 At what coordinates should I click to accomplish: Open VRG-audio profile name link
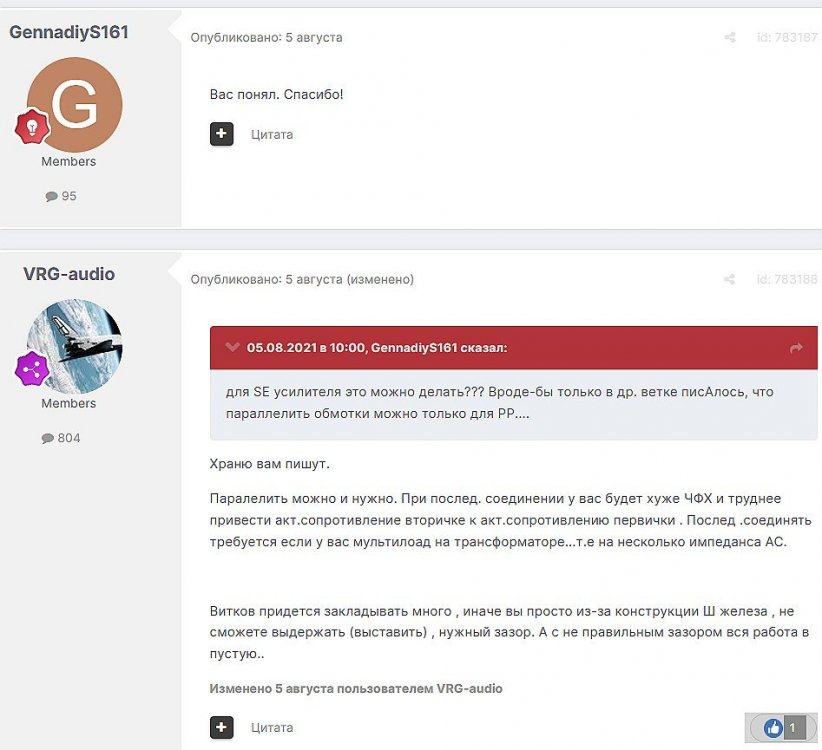pyautogui.click(x=69, y=274)
